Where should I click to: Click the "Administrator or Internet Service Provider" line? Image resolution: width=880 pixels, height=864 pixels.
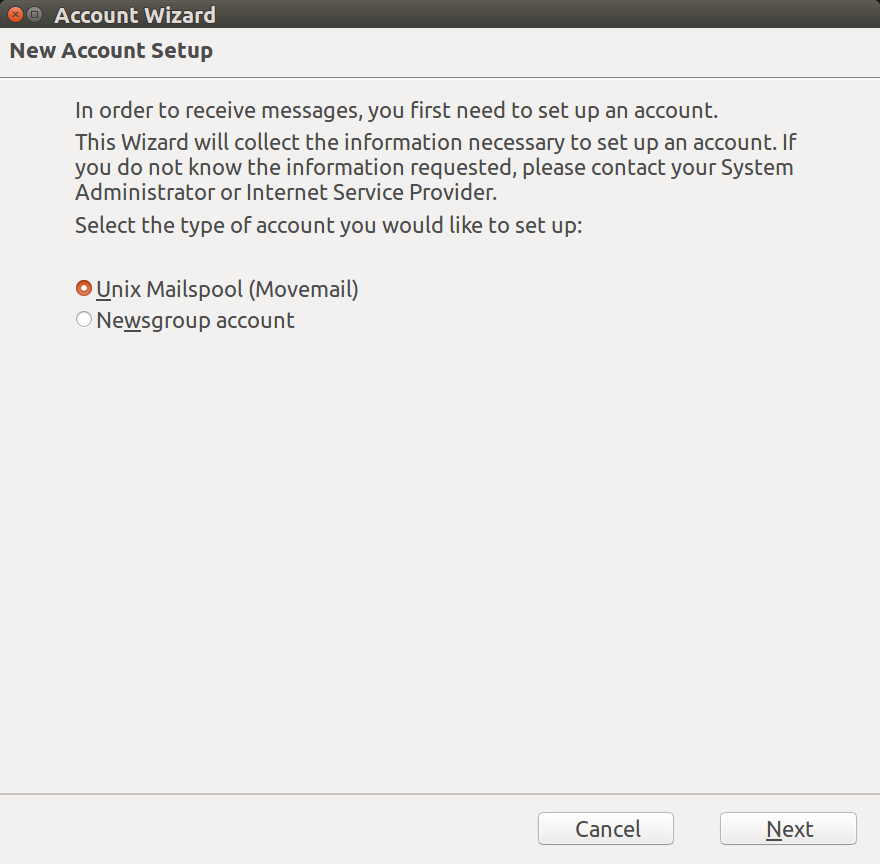285,192
